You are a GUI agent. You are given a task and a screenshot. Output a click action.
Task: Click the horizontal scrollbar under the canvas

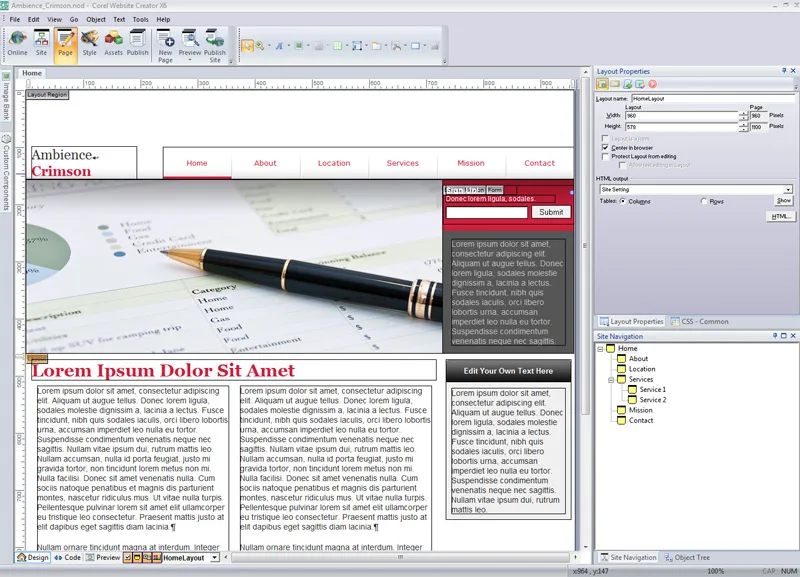click(x=400, y=557)
